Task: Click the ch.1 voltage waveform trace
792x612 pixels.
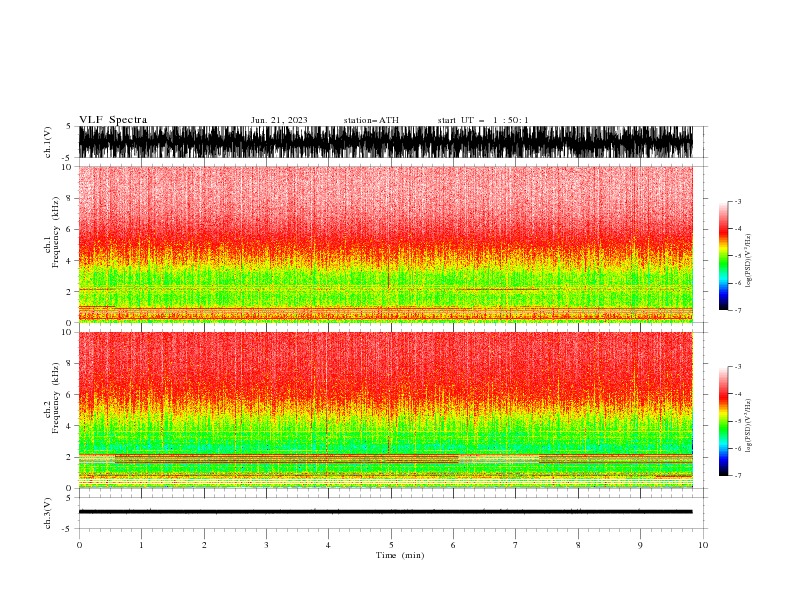Action: pyautogui.click(x=386, y=142)
